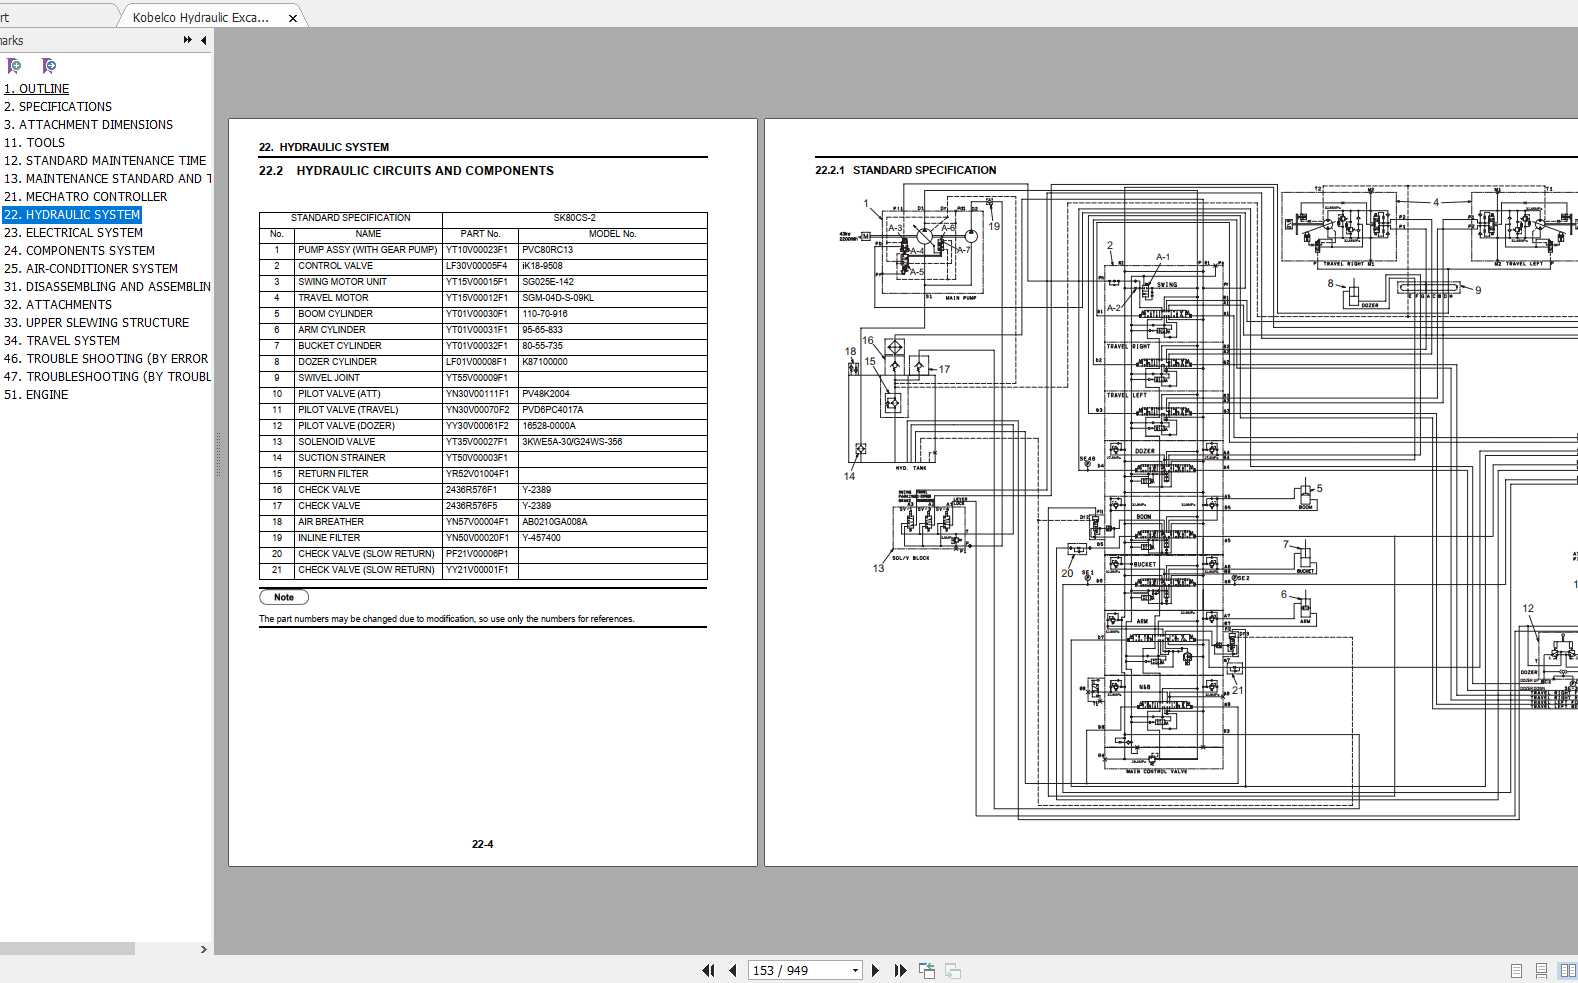This screenshot has height=983, width=1578.
Task: Collapse the bookmarks panel with left arrow
Action: [x=204, y=40]
